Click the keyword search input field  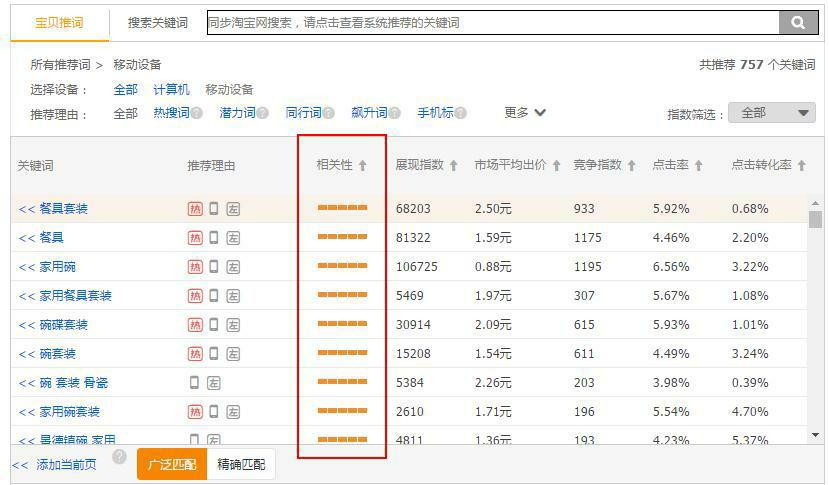tap(492, 22)
